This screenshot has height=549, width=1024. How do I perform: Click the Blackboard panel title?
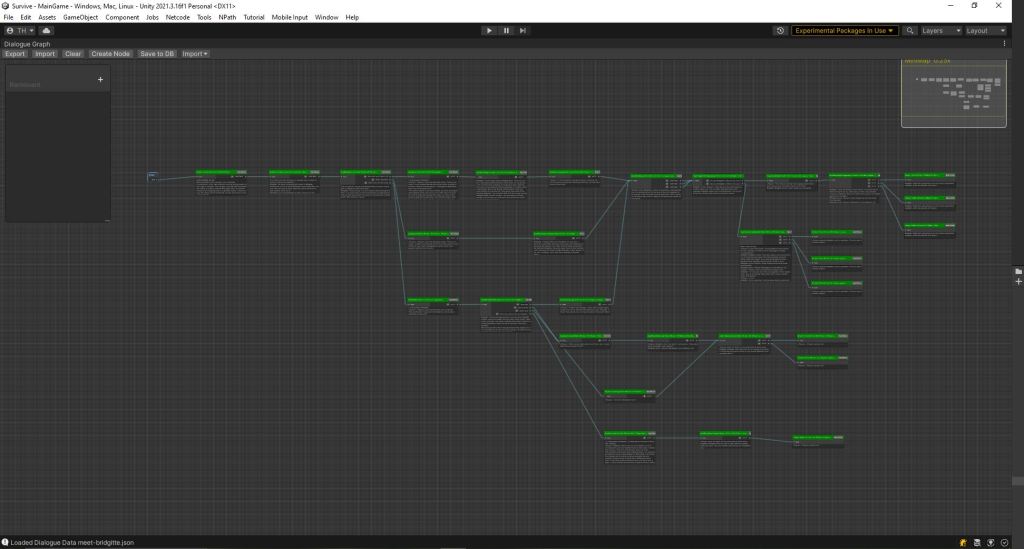pyautogui.click(x=25, y=85)
